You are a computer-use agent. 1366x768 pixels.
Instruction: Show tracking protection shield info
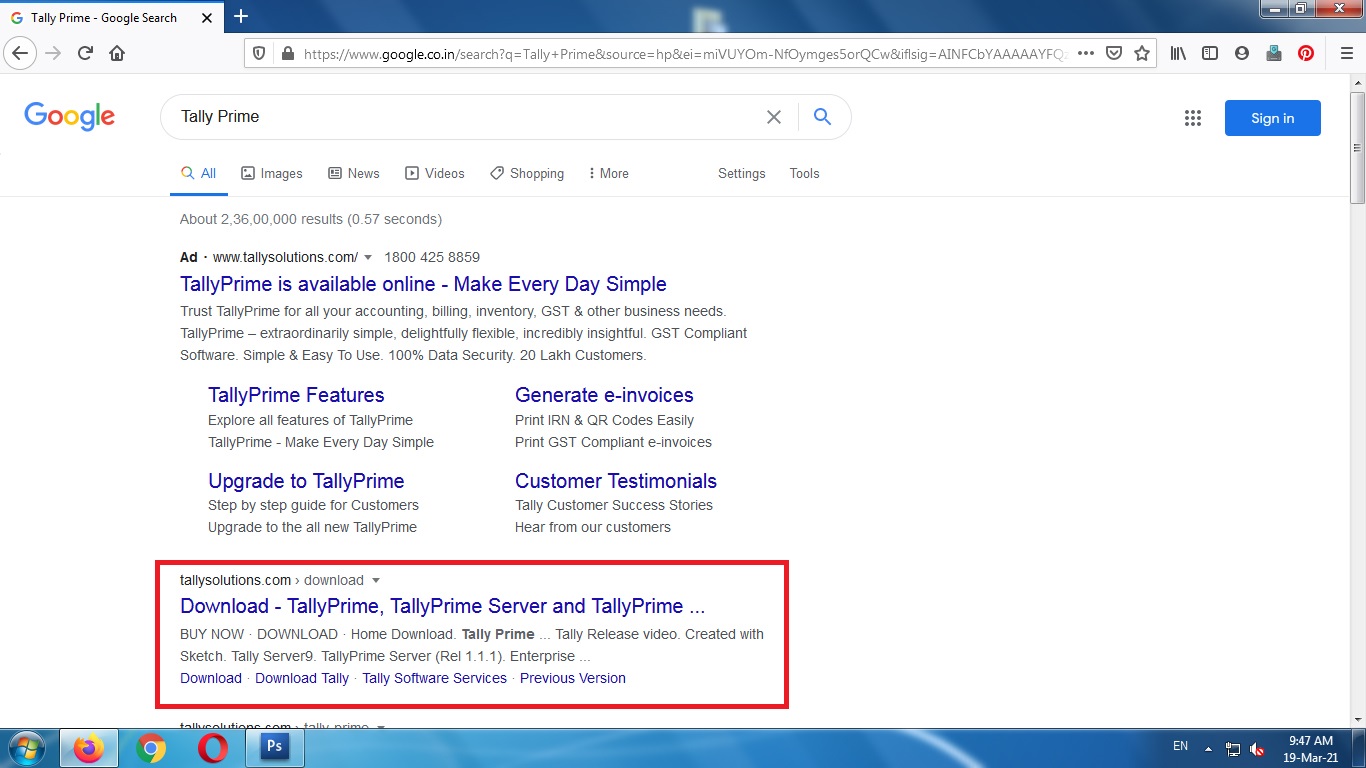pyautogui.click(x=259, y=53)
